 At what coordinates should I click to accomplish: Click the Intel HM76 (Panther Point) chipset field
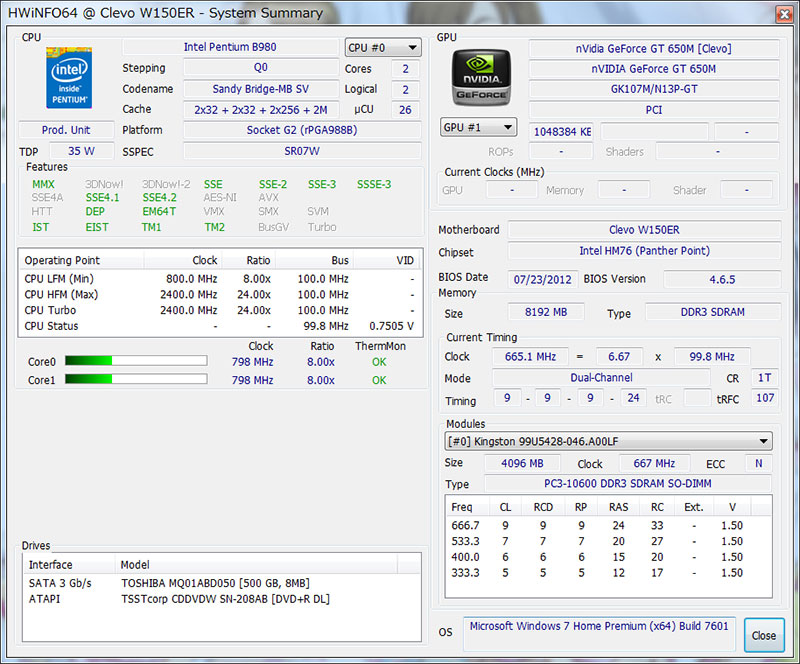644,251
